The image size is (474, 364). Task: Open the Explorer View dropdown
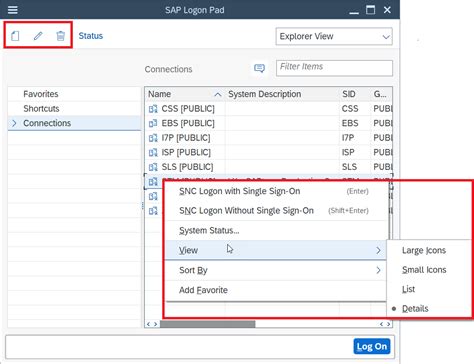334,36
